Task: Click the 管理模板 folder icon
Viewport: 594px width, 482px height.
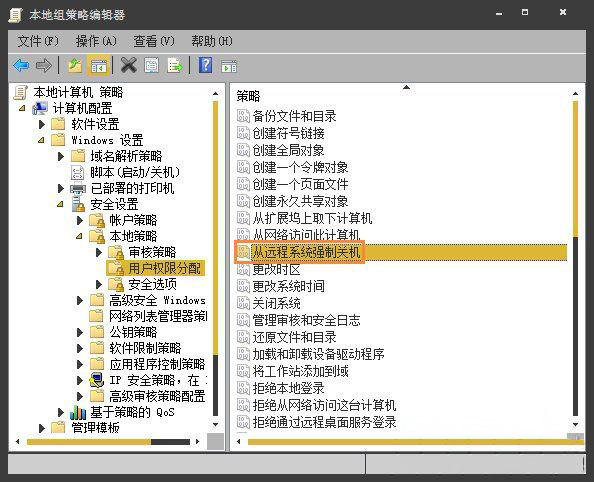Action: (58, 427)
